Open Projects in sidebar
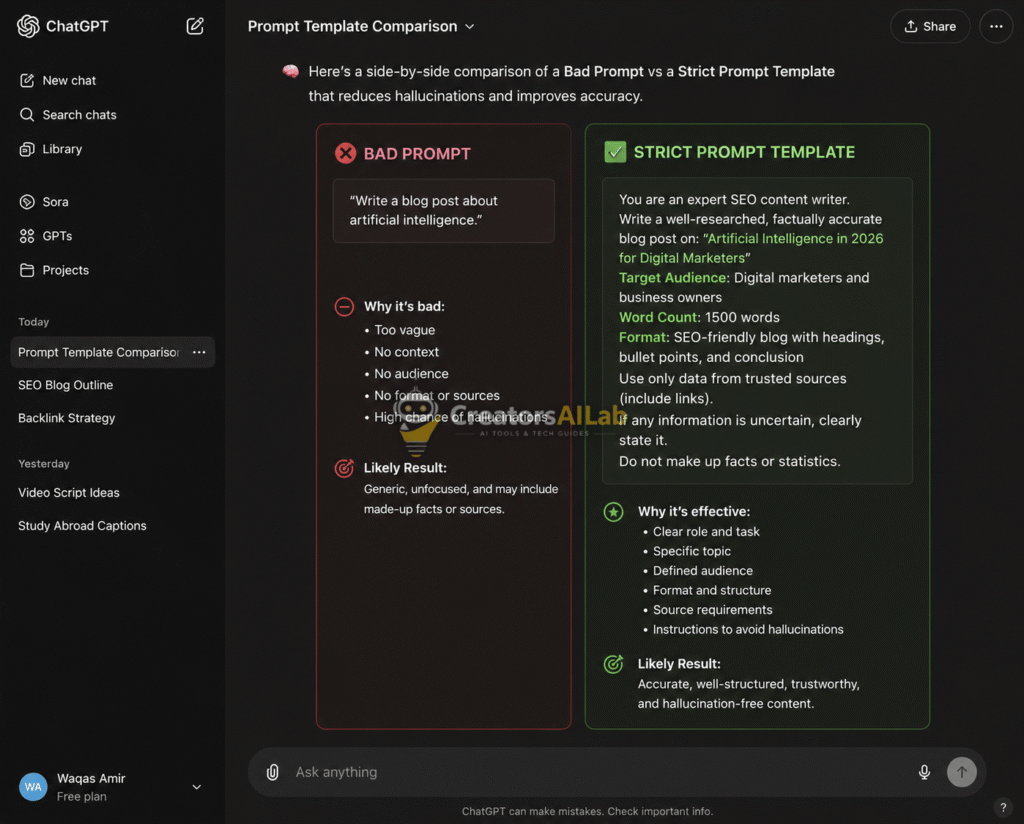 click(x=54, y=270)
